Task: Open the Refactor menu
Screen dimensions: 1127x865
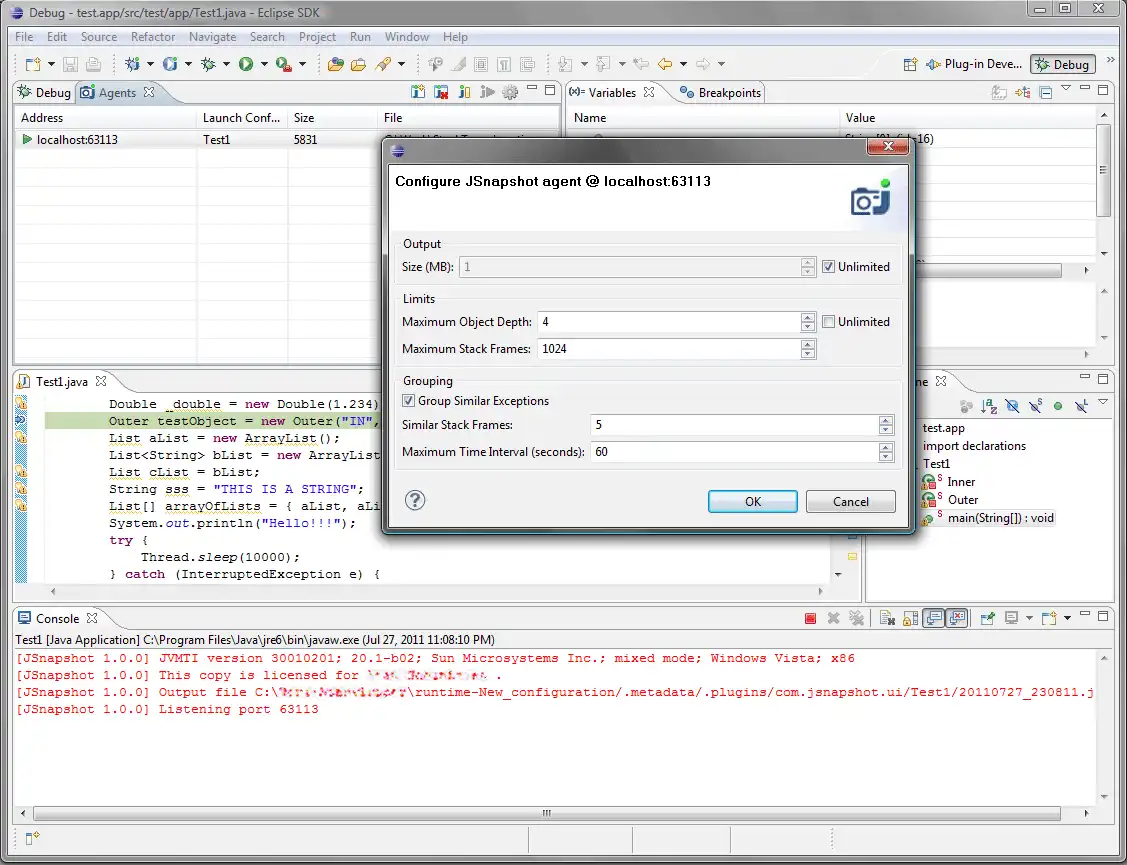Action: pyautogui.click(x=152, y=37)
